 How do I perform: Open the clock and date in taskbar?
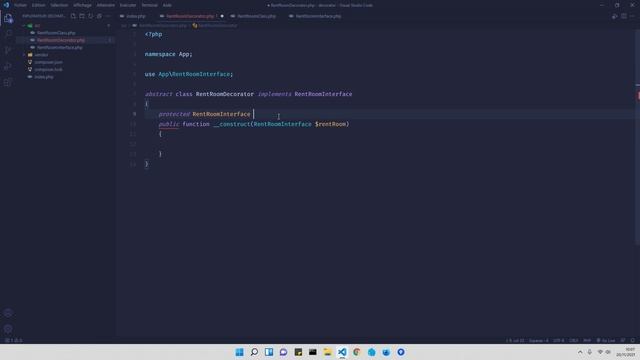coord(626,352)
